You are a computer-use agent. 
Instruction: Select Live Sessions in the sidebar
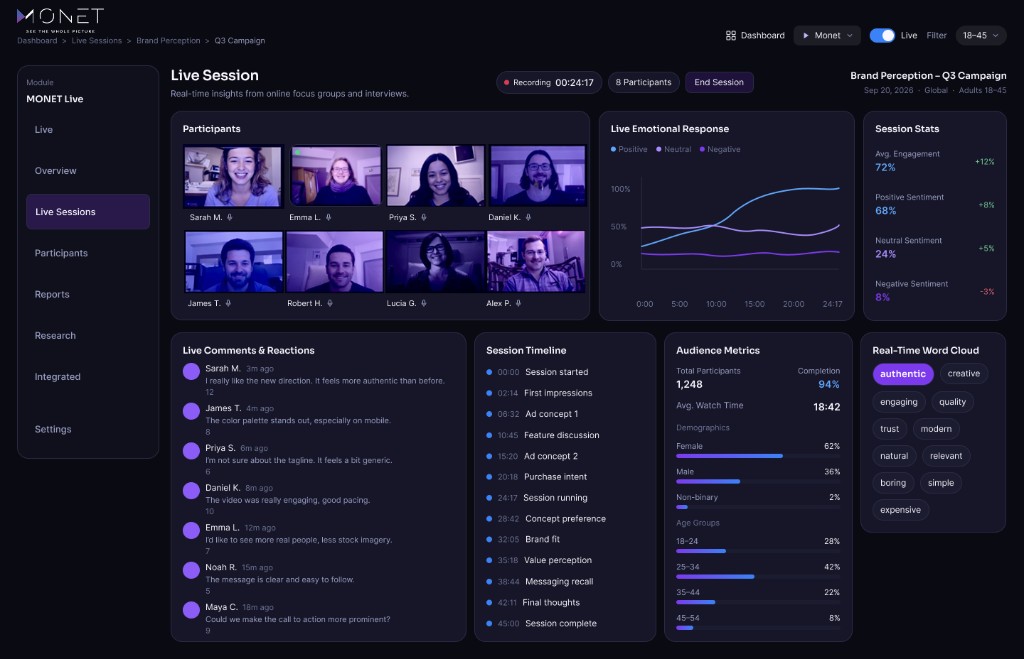88,212
